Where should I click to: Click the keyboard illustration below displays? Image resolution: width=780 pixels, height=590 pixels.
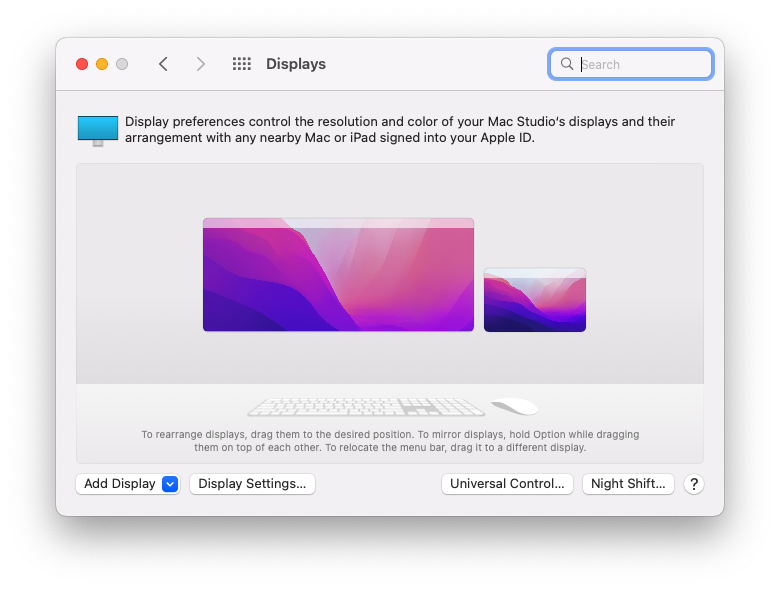[366, 406]
